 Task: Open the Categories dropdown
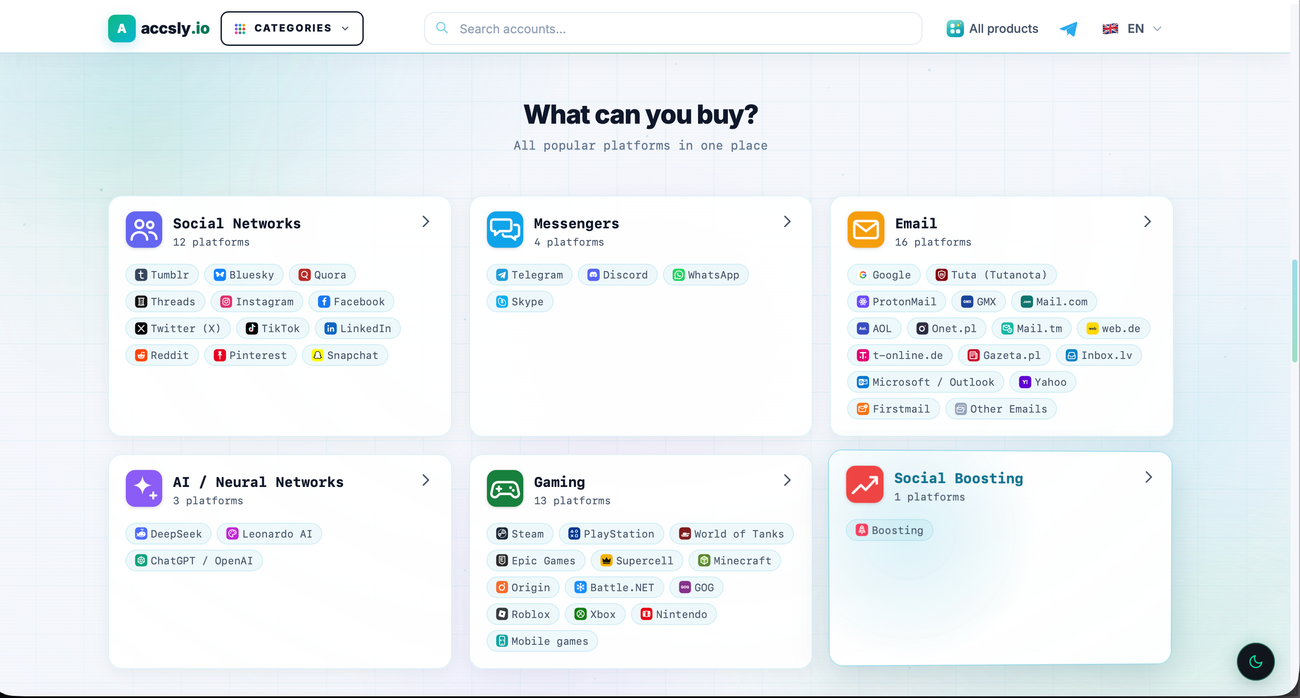(x=292, y=29)
